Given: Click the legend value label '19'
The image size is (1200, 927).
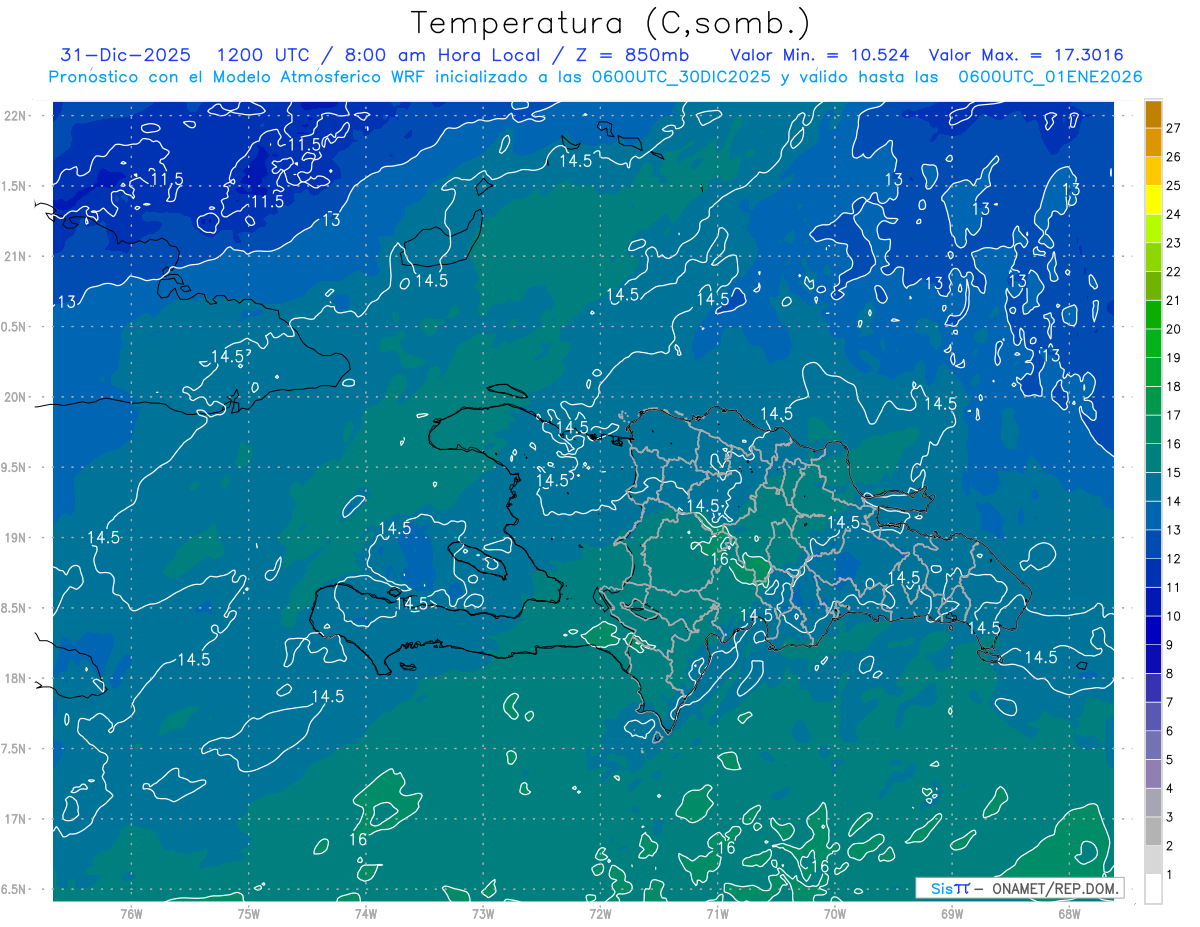Looking at the screenshot, I should click(x=1173, y=358).
